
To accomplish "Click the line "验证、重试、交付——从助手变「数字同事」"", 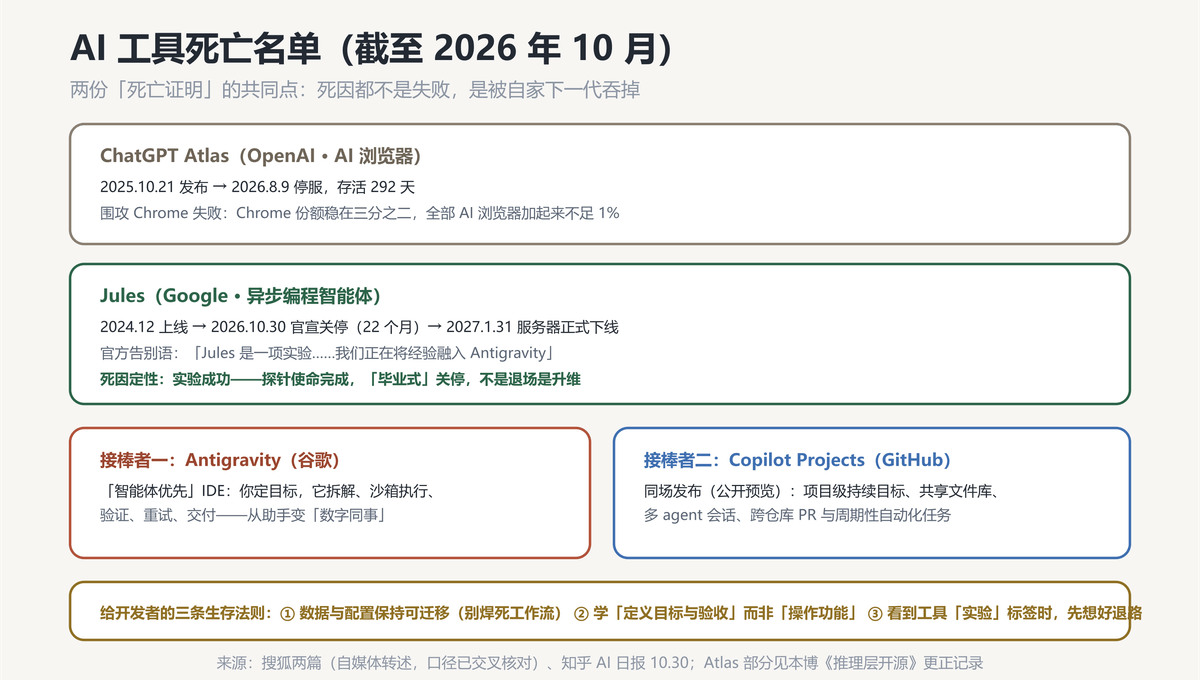I will pyautogui.click(x=244, y=516).
